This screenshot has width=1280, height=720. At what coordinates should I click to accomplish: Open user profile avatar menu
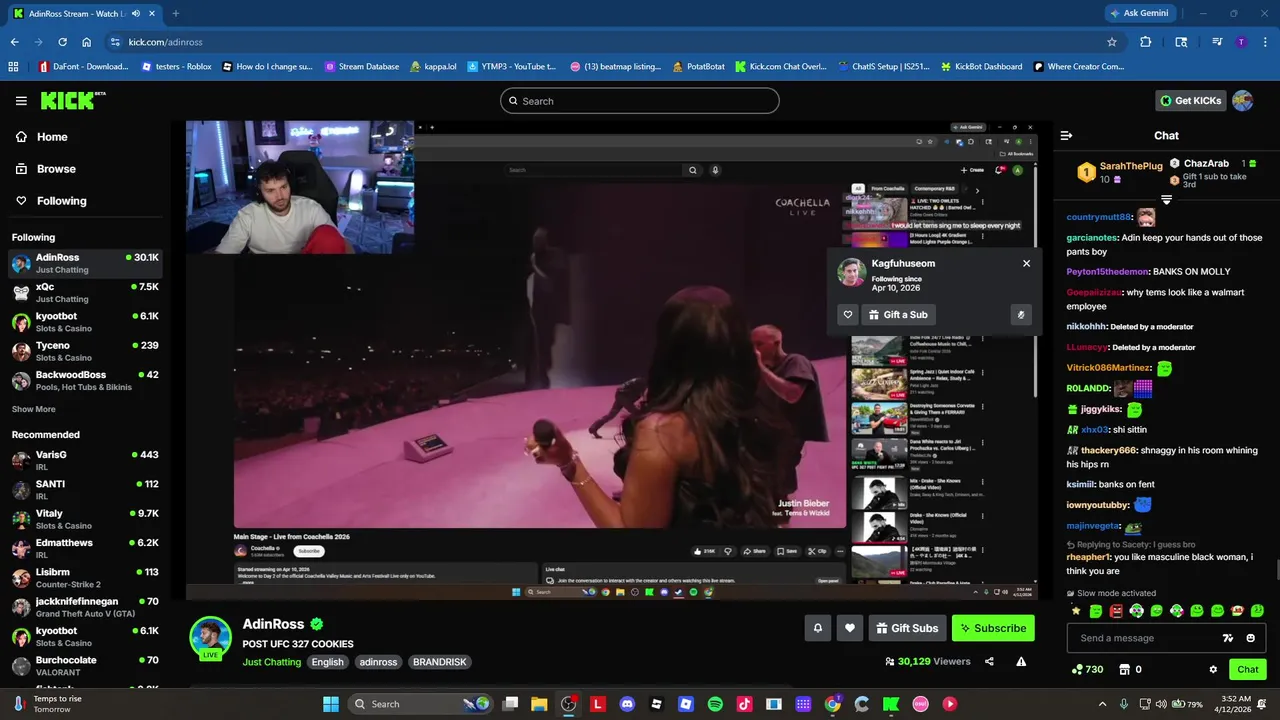[x=1243, y=100]
